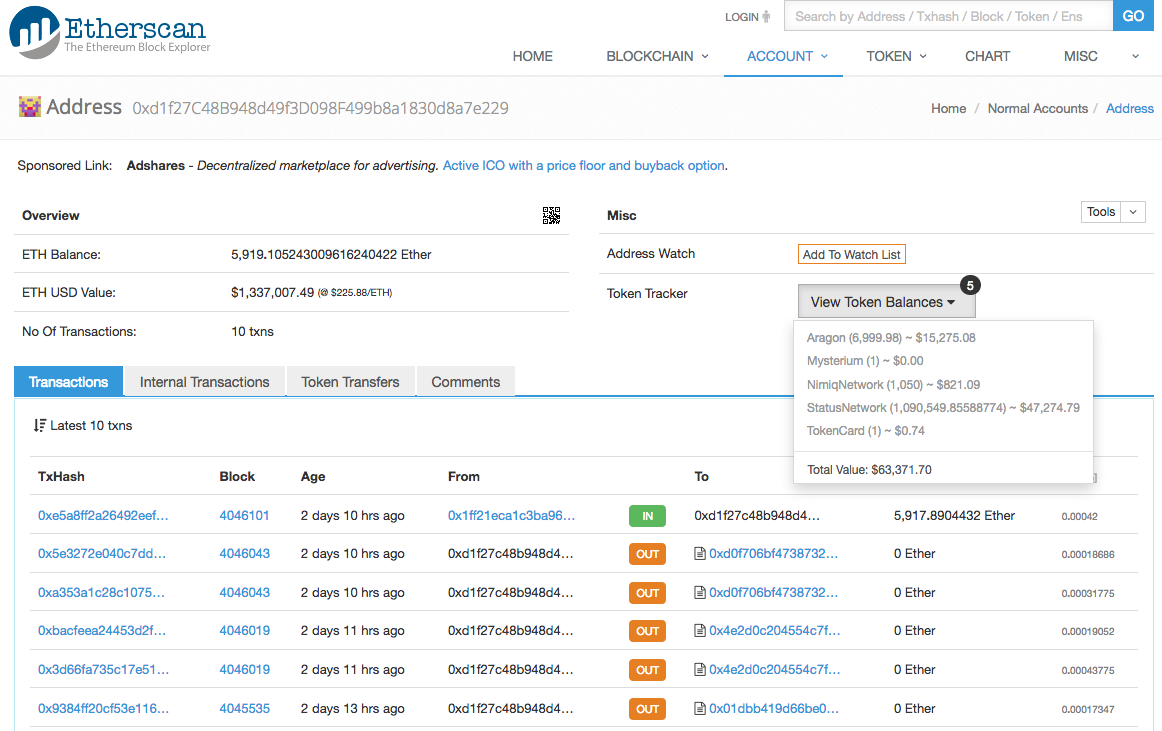Open block 4046101
This screenshot has height=731, width=1162.
click(245, 515)
